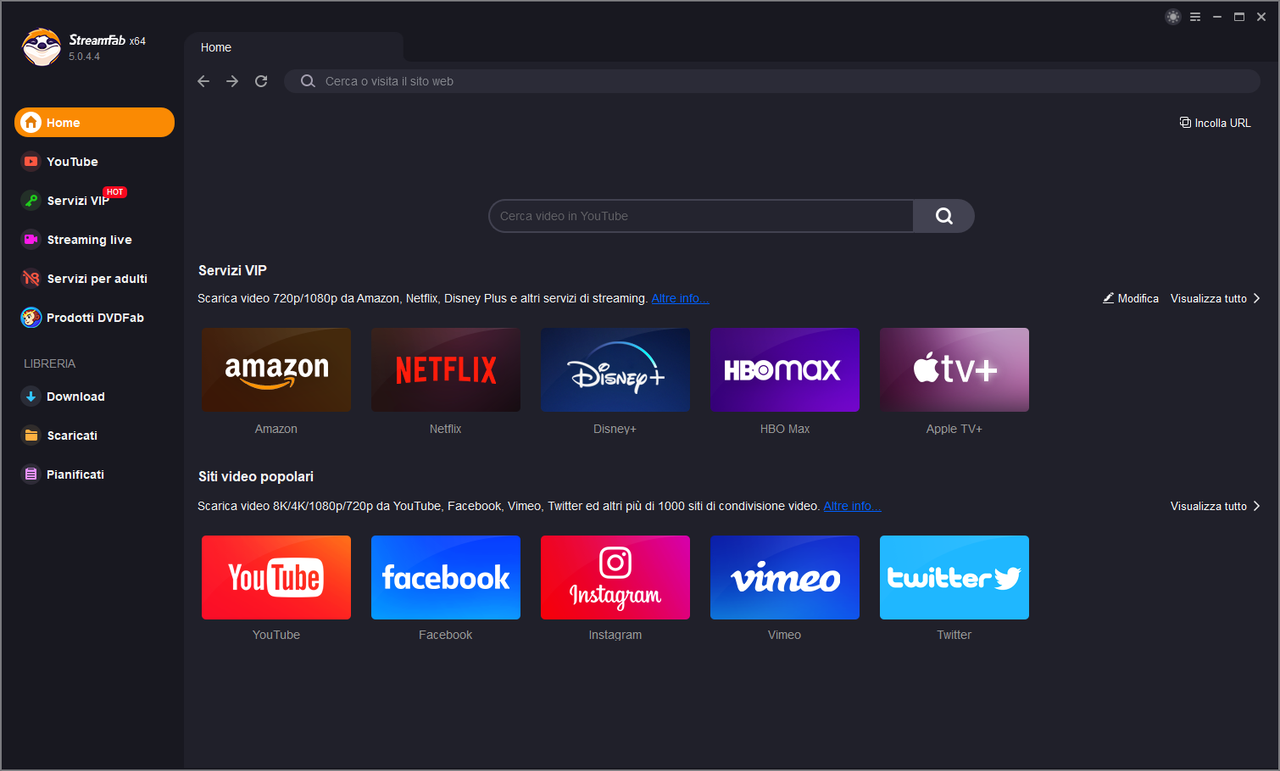
Task: Click the Netflix caption under tile
Action: tap(445, 429)
